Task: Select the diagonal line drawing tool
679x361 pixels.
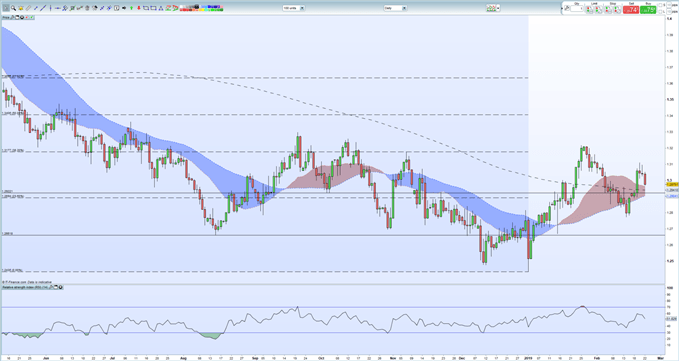Action: coord(43,8)
